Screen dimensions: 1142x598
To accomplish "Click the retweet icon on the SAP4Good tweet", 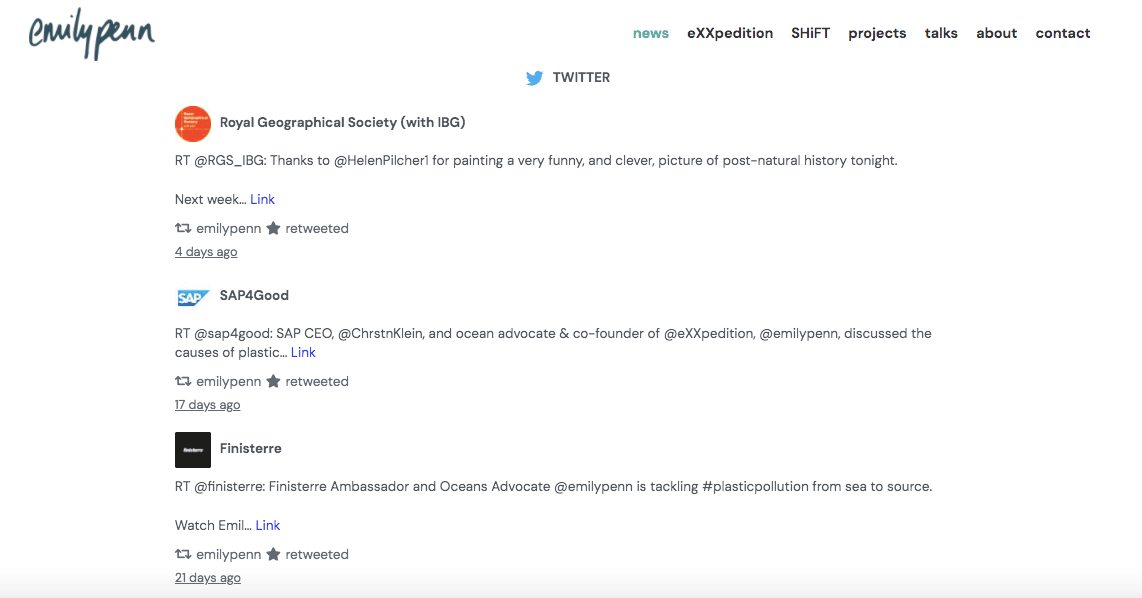I will (183, 381).
